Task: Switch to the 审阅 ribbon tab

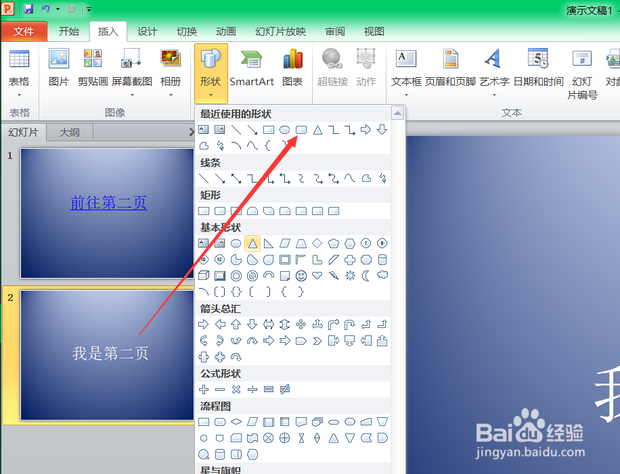Action: point(335,32)
